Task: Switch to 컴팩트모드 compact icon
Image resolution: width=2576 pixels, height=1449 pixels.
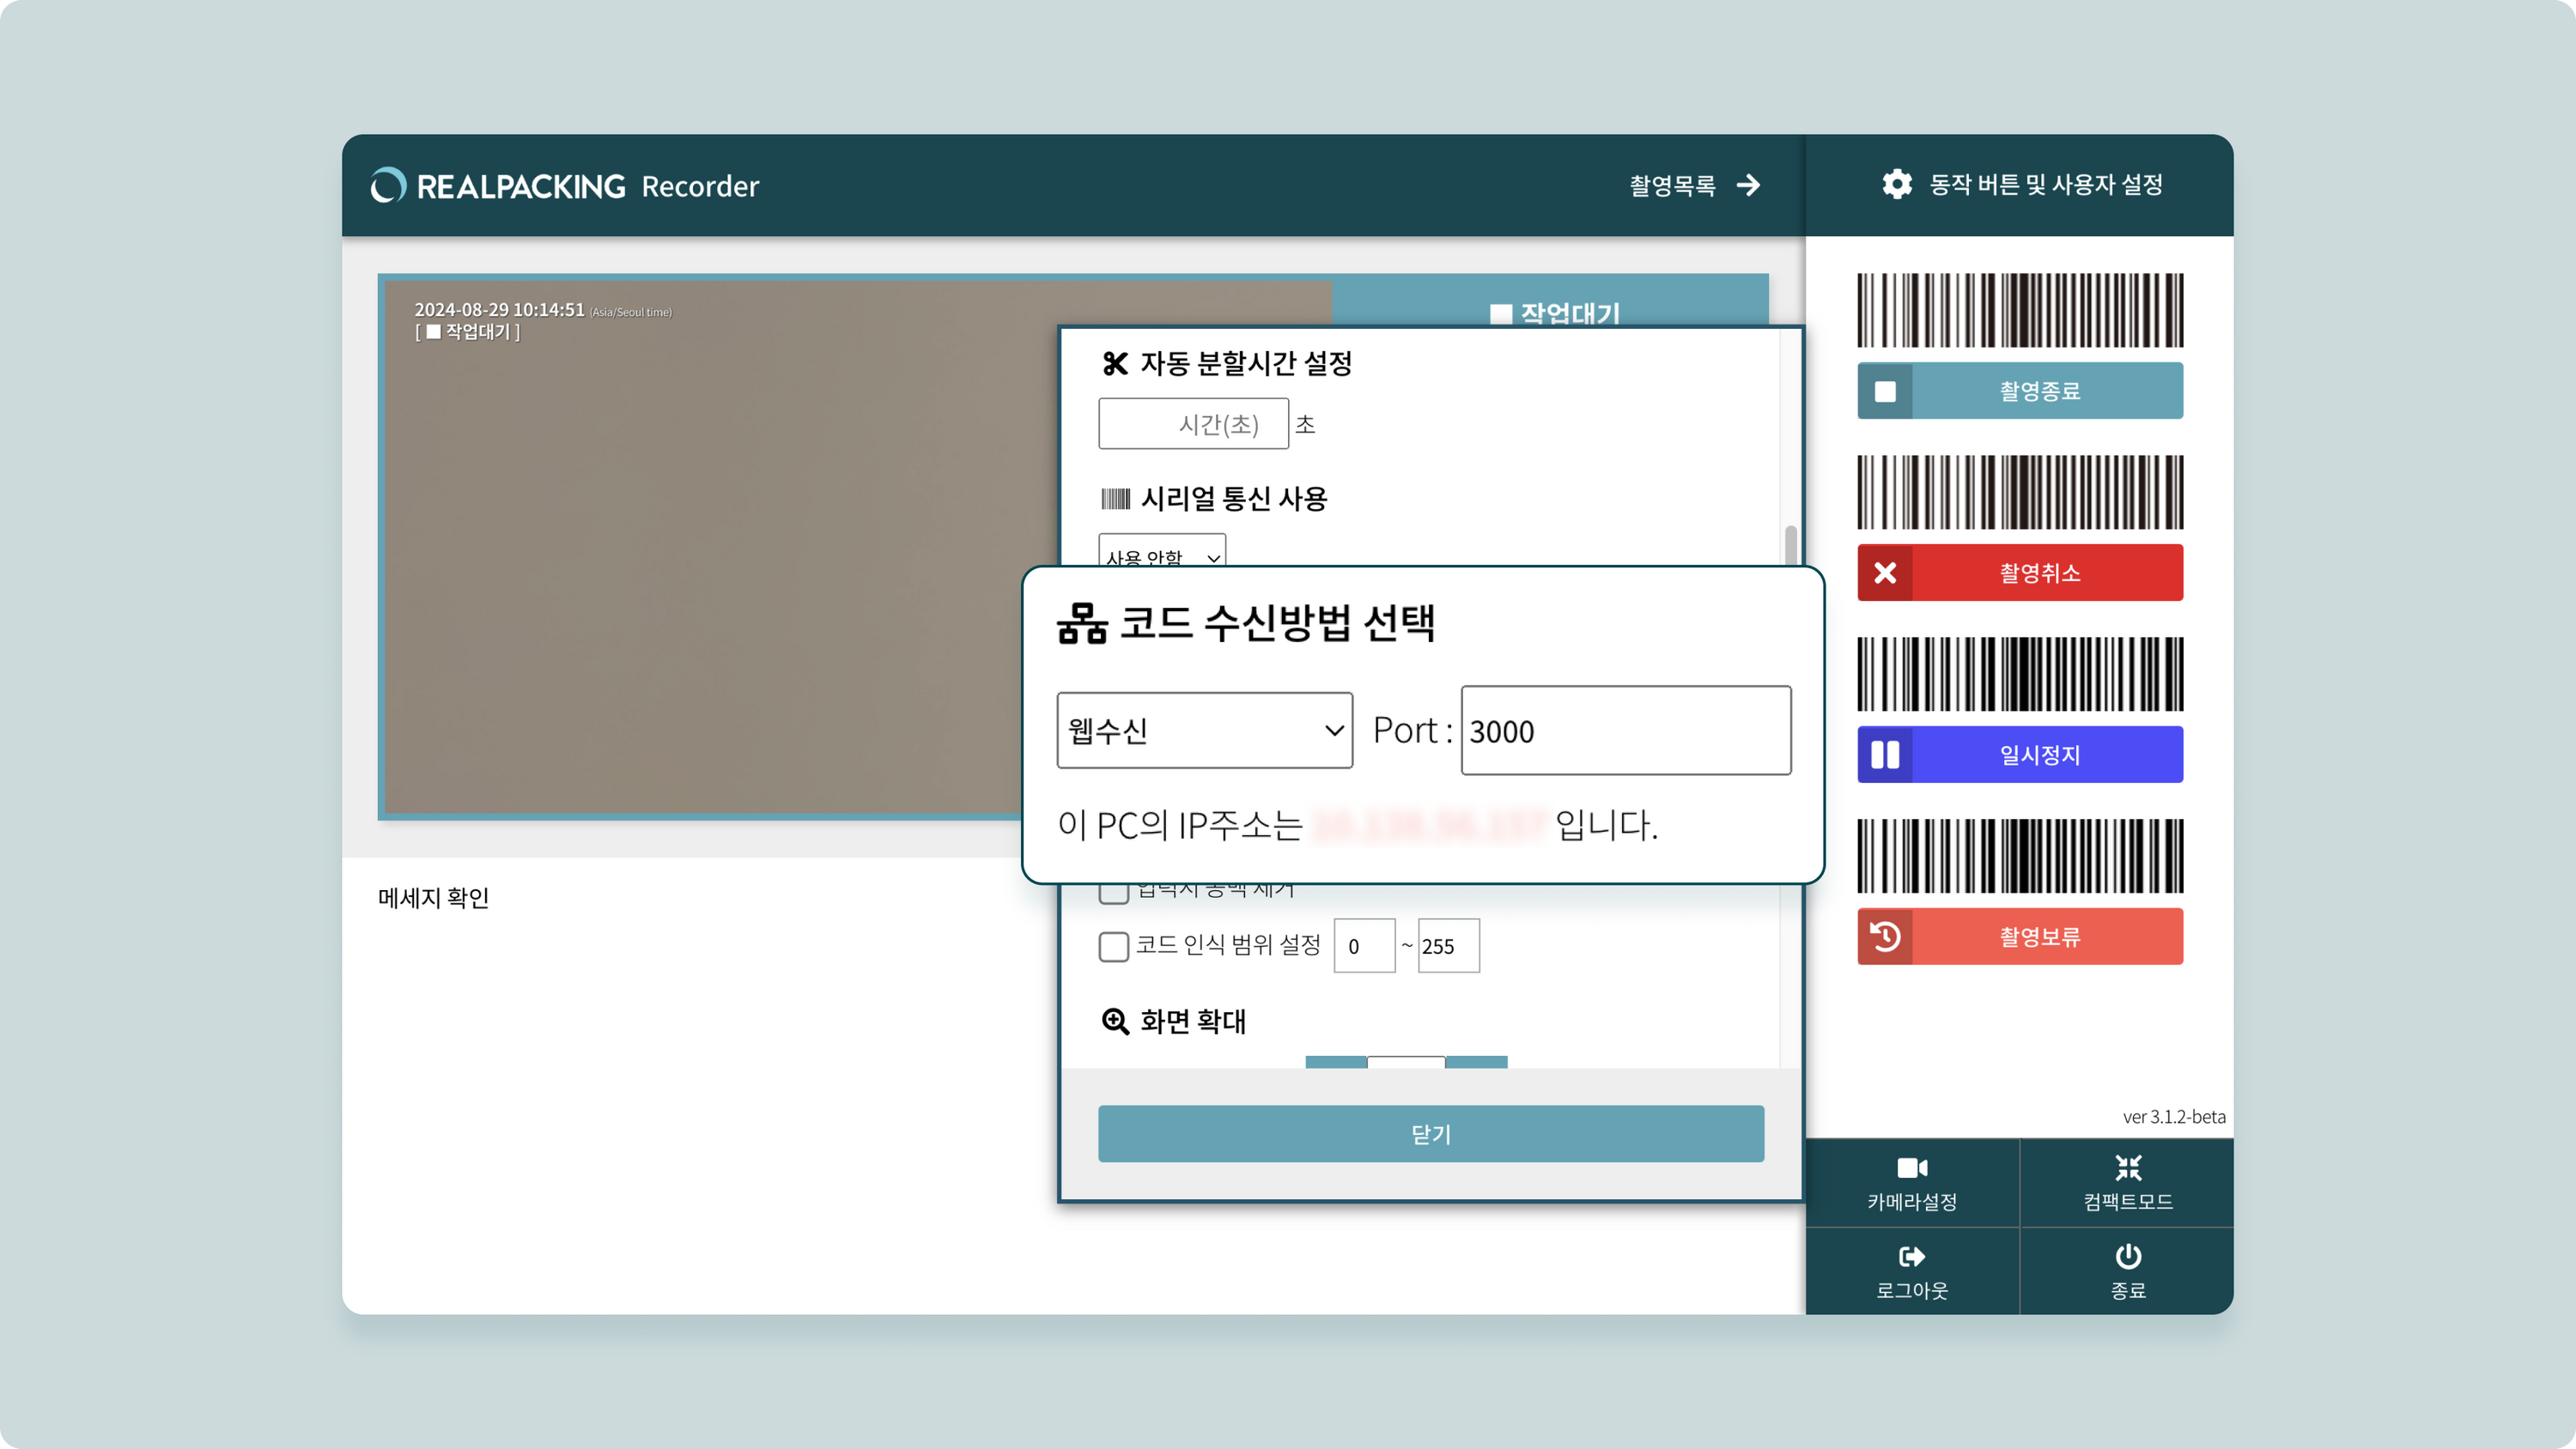Action: point(2128,1167)
